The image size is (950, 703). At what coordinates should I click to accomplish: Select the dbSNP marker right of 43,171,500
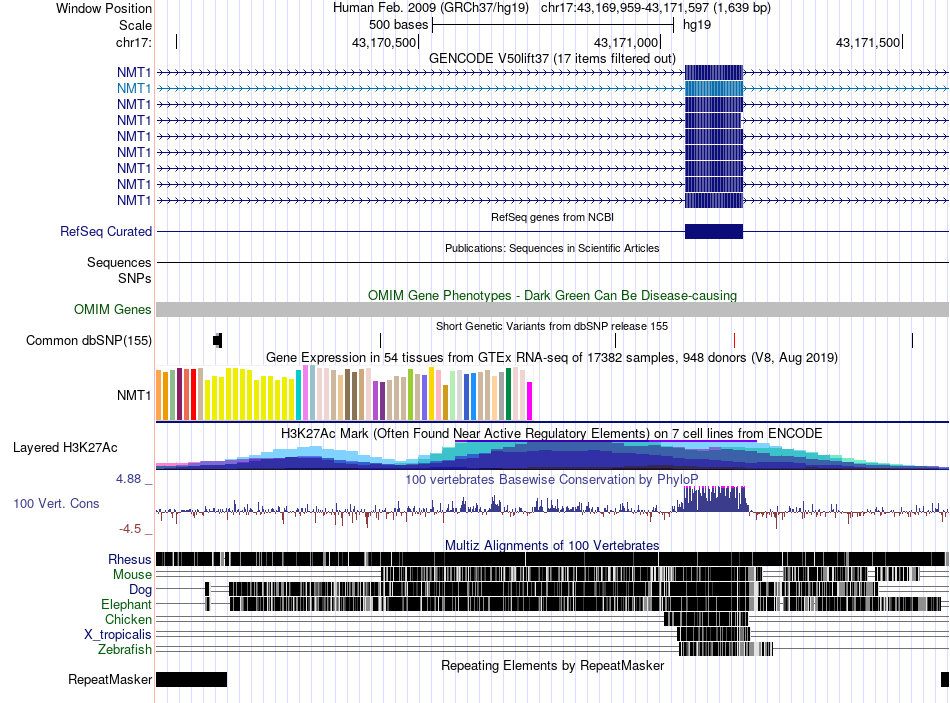912,340
